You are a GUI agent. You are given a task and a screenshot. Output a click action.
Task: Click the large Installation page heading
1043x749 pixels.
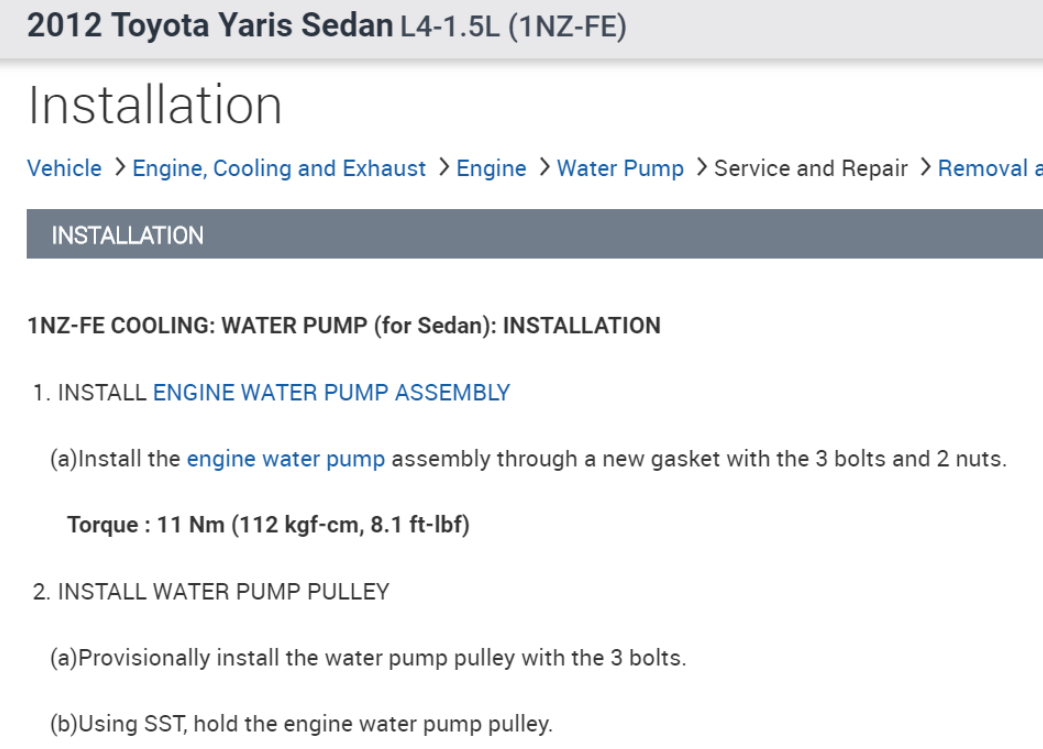click(x=155, y=105)
